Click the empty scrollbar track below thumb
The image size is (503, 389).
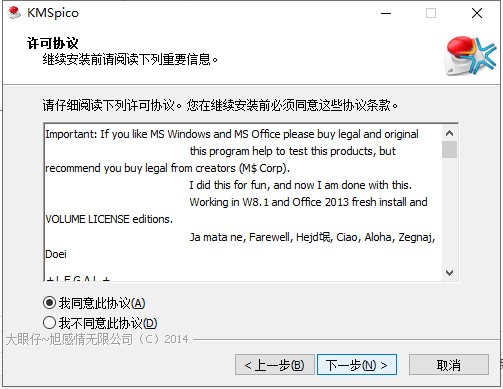[449, 211]
